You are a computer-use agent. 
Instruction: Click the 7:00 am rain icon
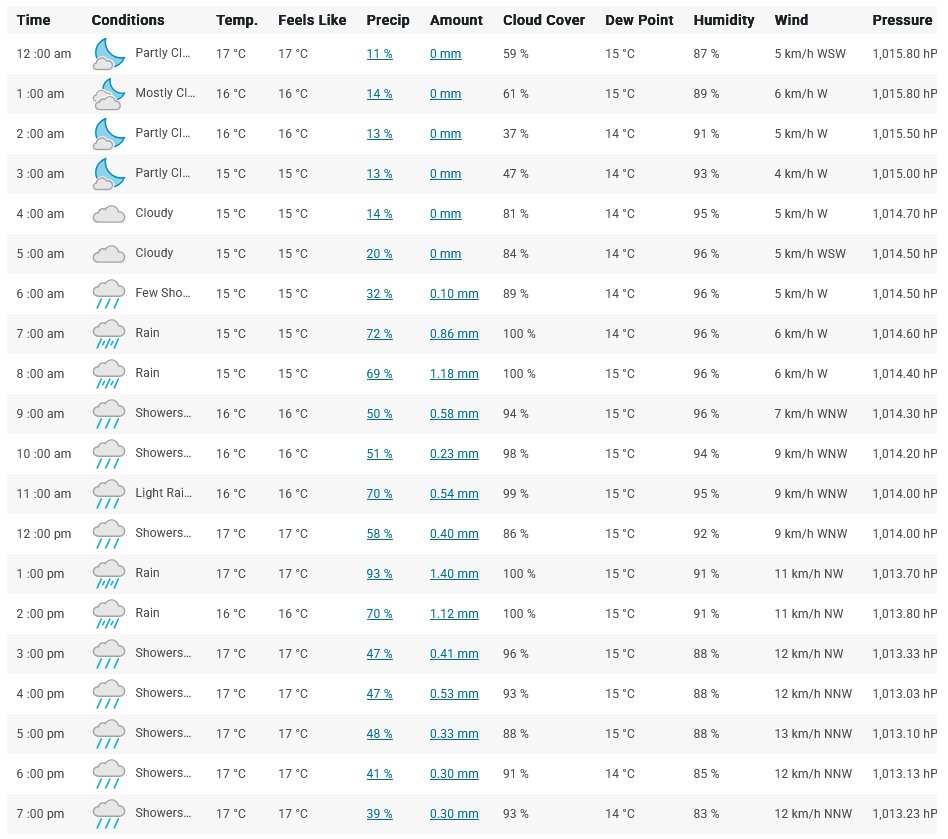click(x=109, y=334)
